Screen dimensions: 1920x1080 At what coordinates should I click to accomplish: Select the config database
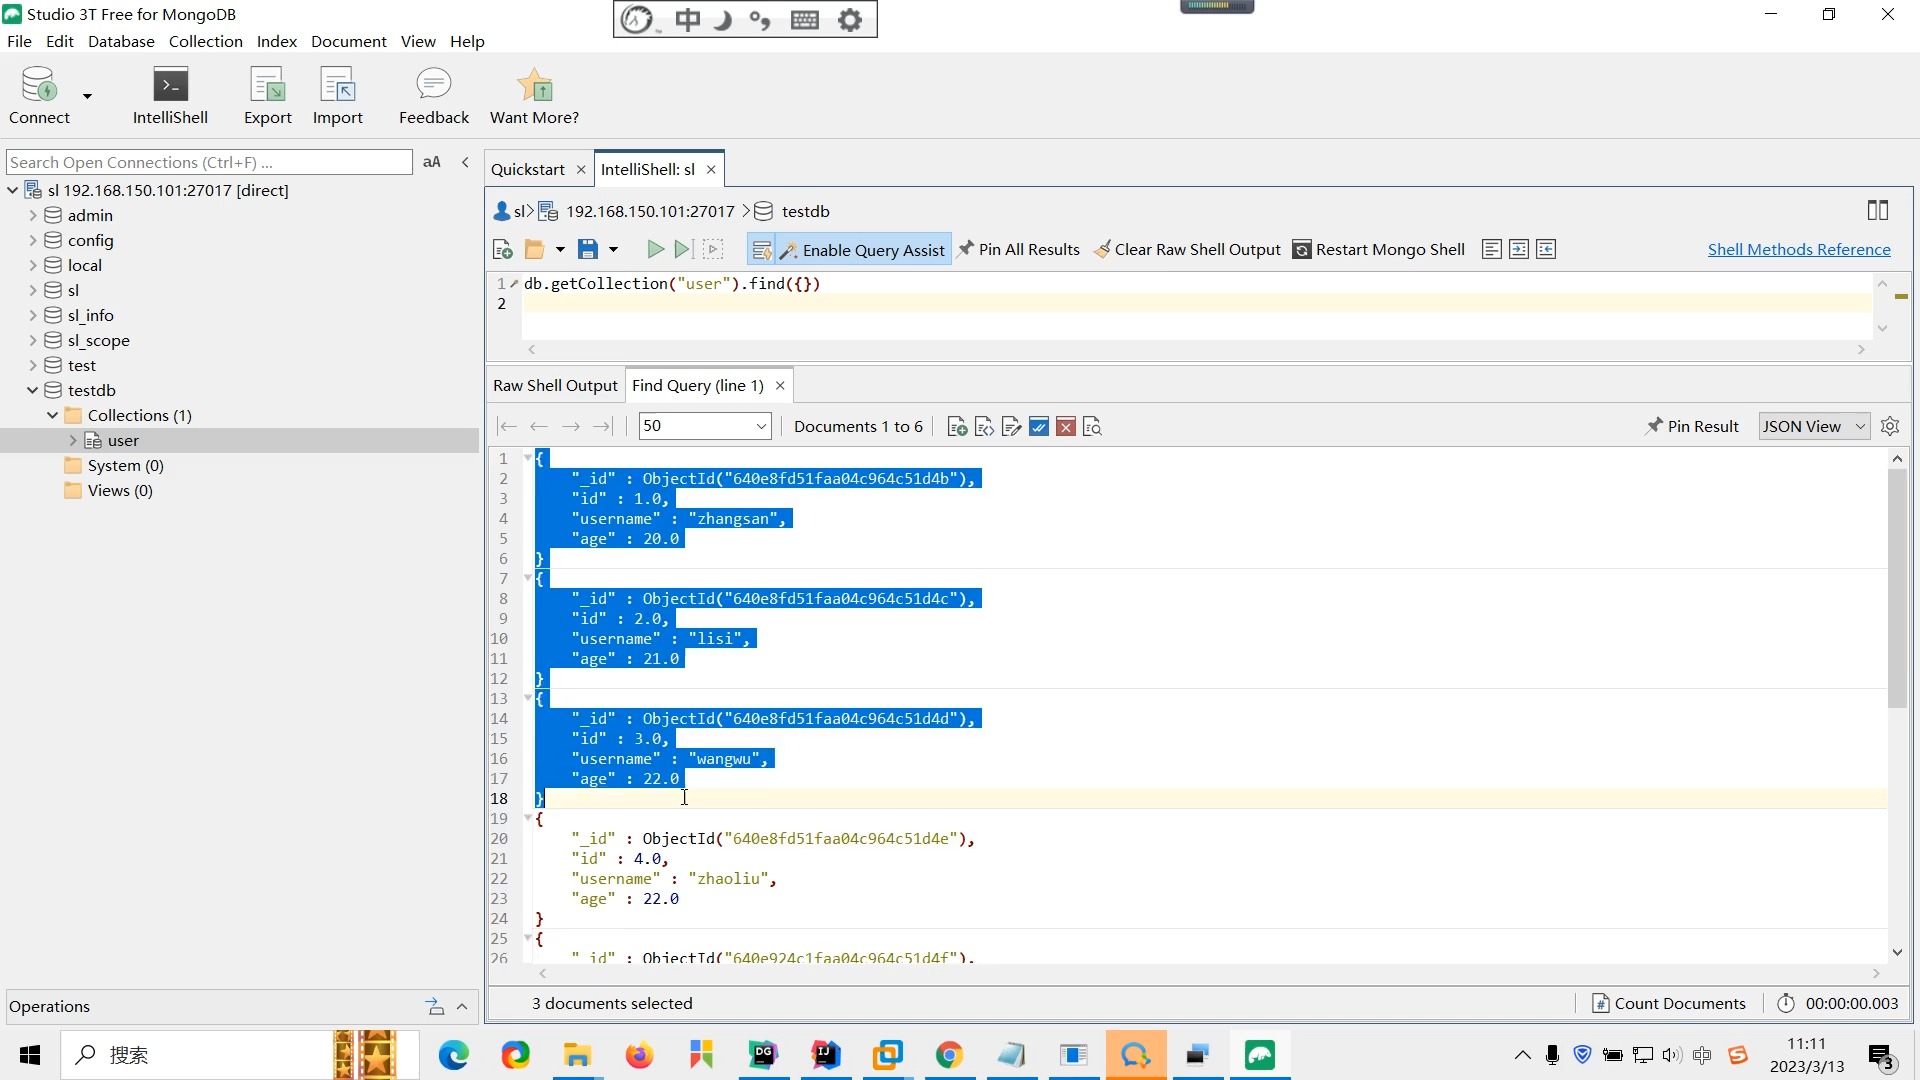pos(90,240)
